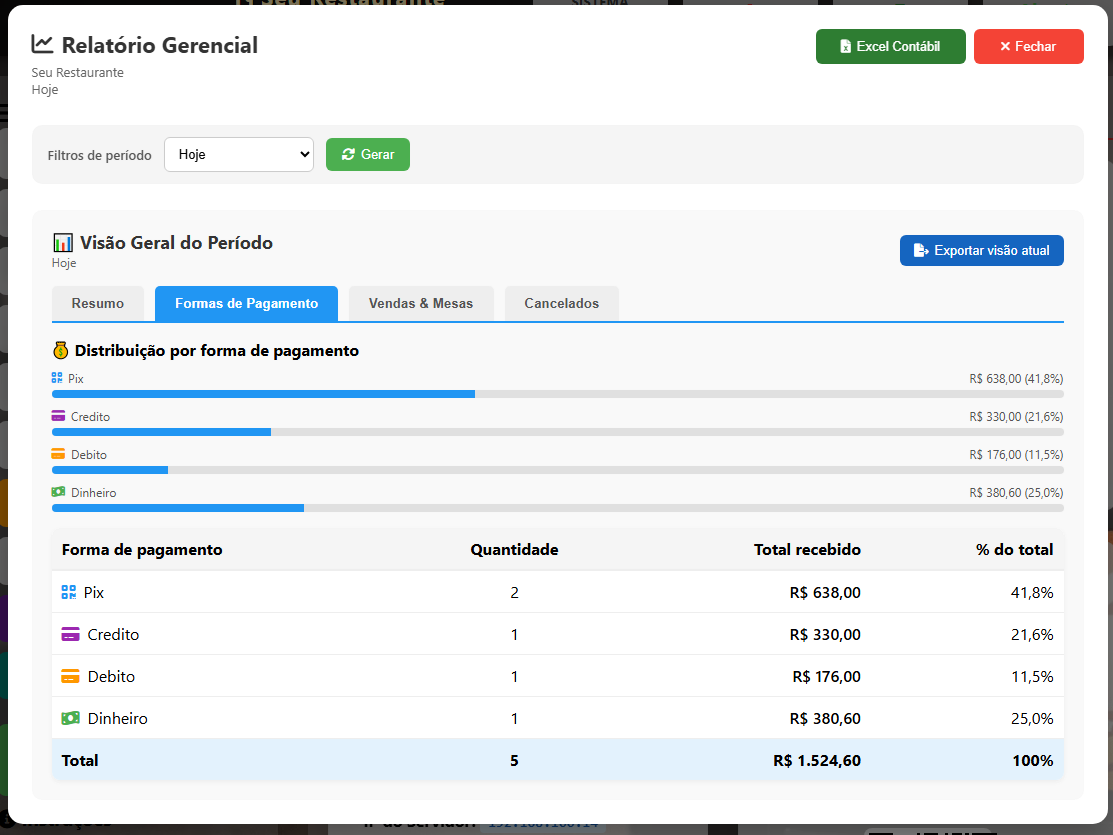The height and width of the screenshot is (835, 1113).
Task: Click the Credito distribution progress bar
Action: (557, 432)
